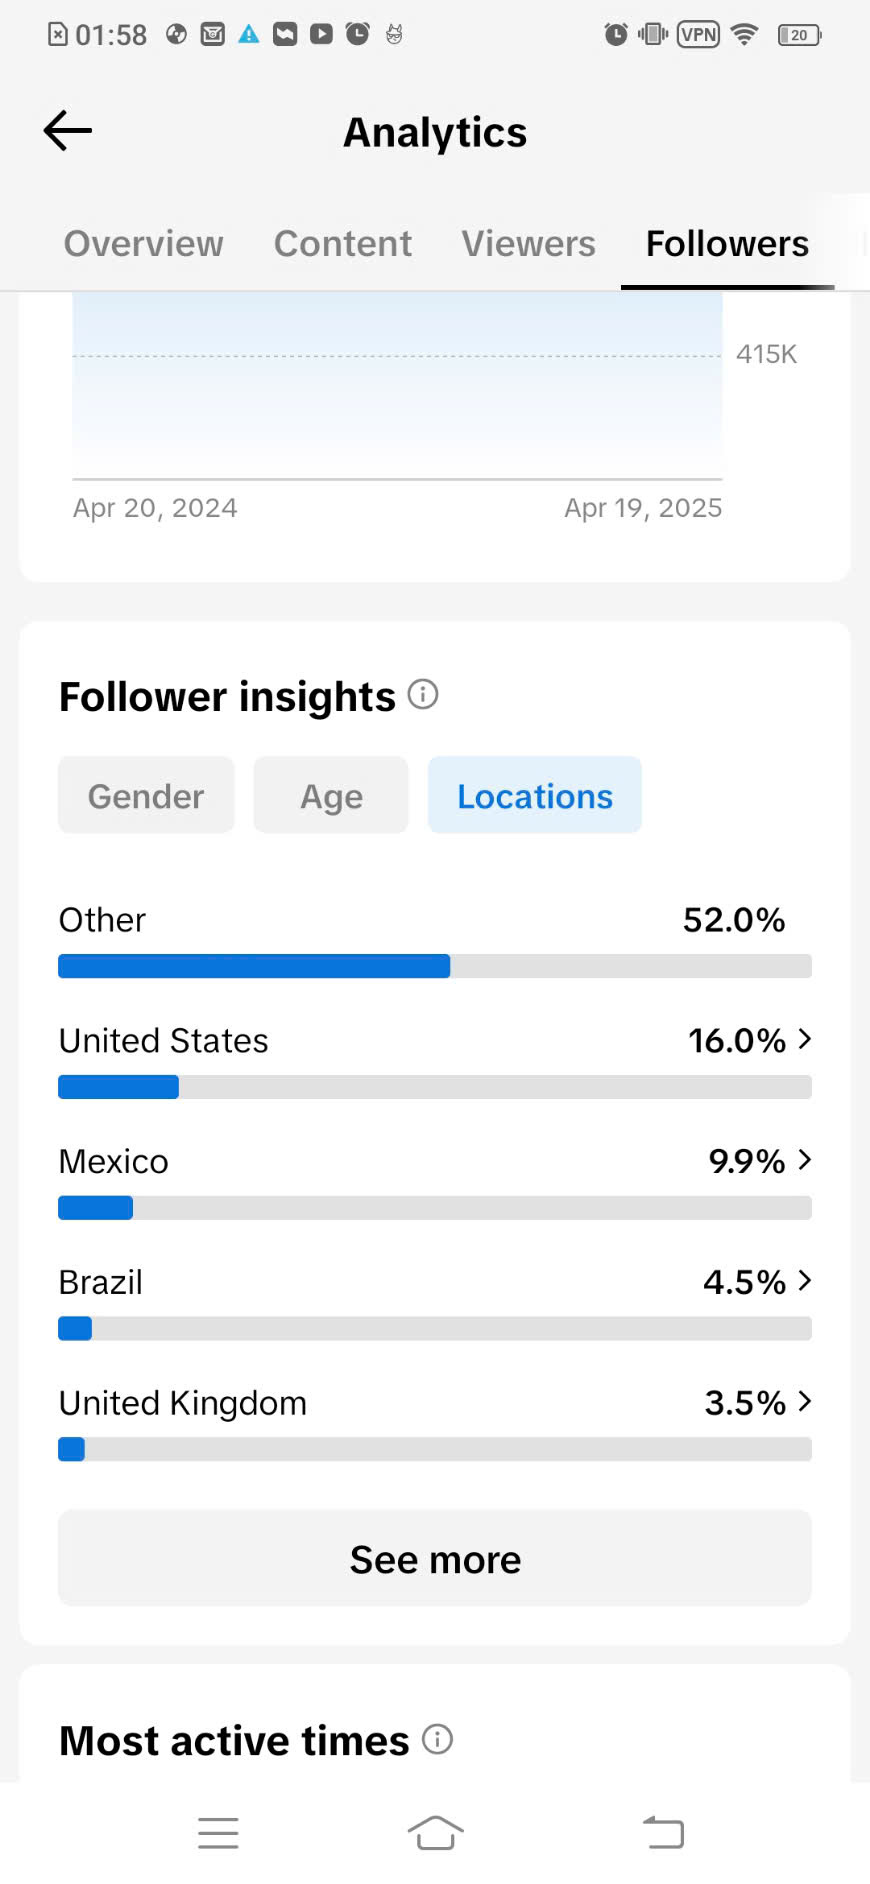Click the Other 52.0% progress bar
Viewport: 870px width, 1884px height.
click(435, 966)
